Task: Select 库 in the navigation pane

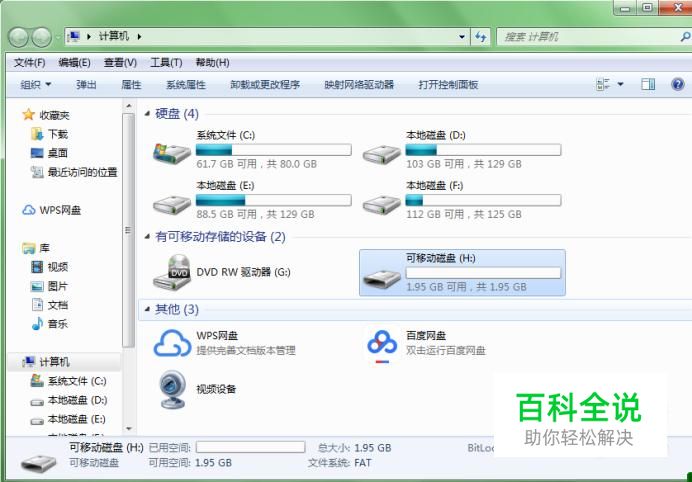Action: [37, 248]
